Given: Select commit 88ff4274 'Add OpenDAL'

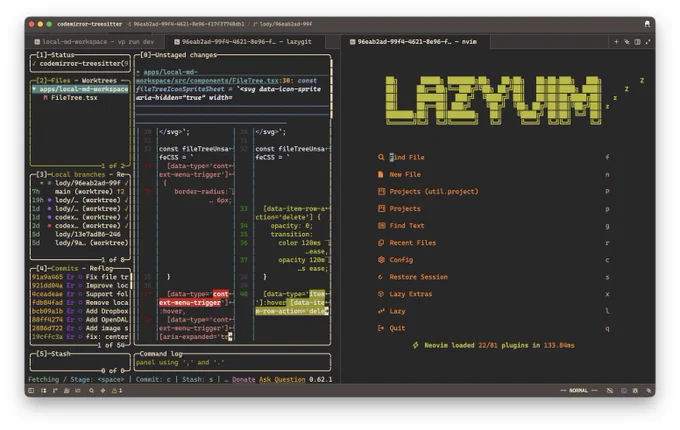Looking at the screenshot, I should [80, 319].
